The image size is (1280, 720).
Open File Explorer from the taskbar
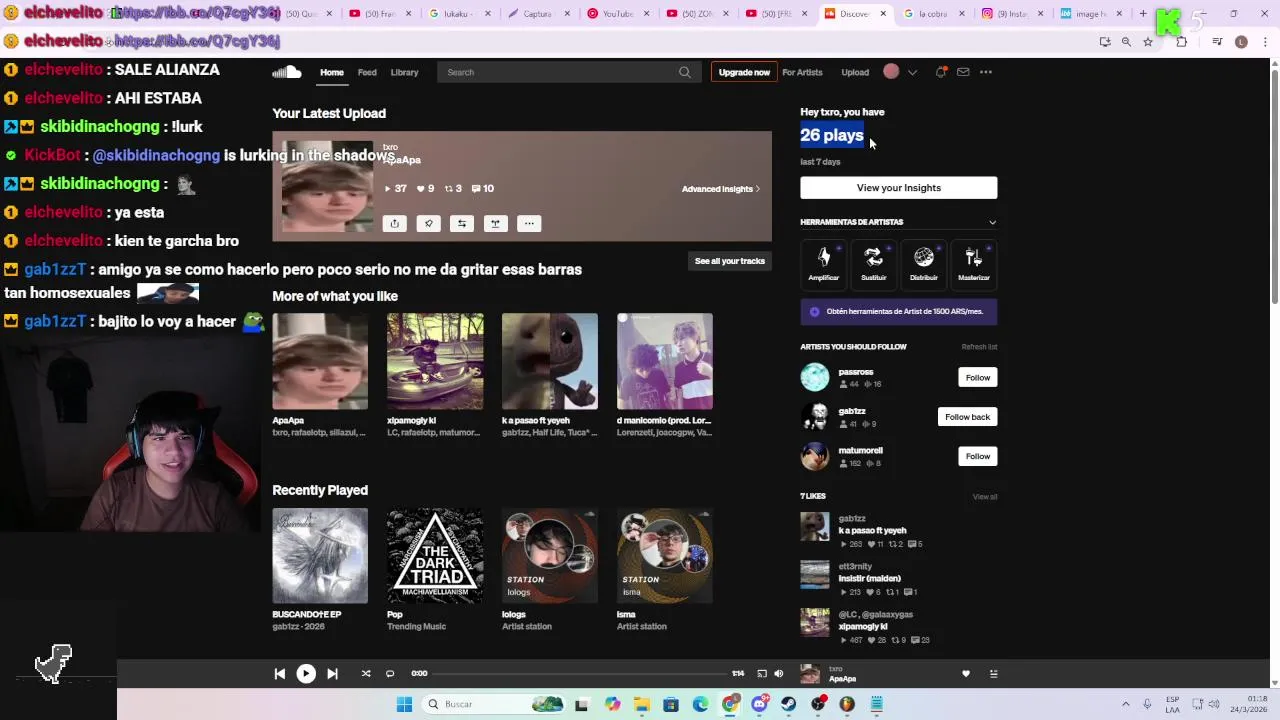642,704
